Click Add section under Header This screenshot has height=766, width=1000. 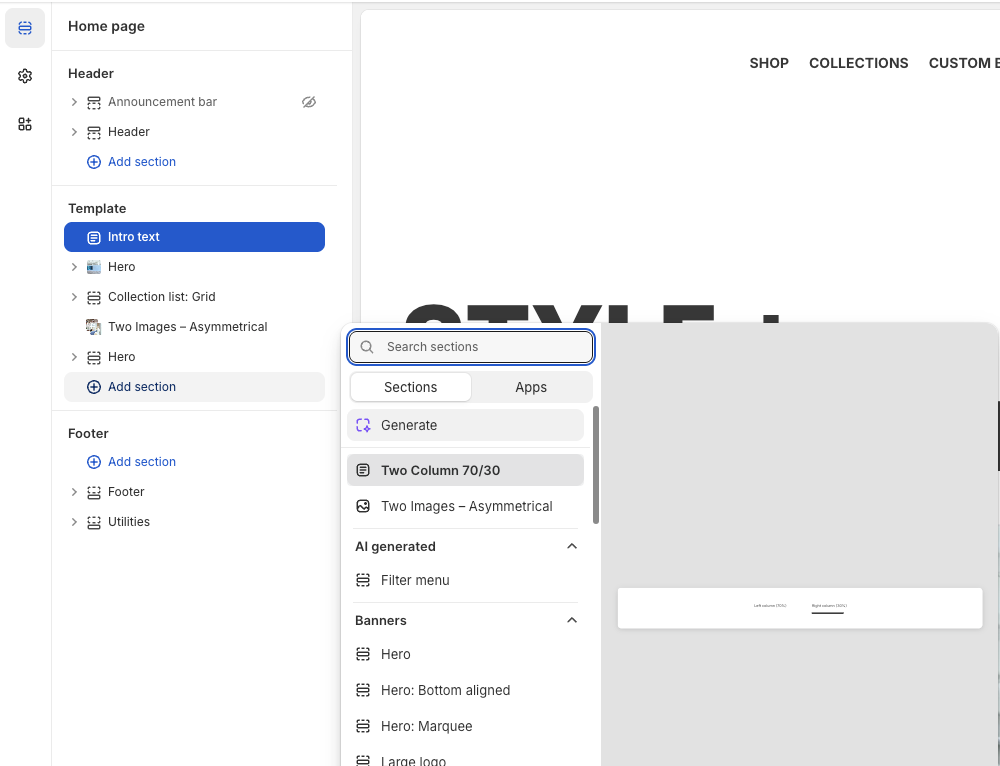(141, 162)
